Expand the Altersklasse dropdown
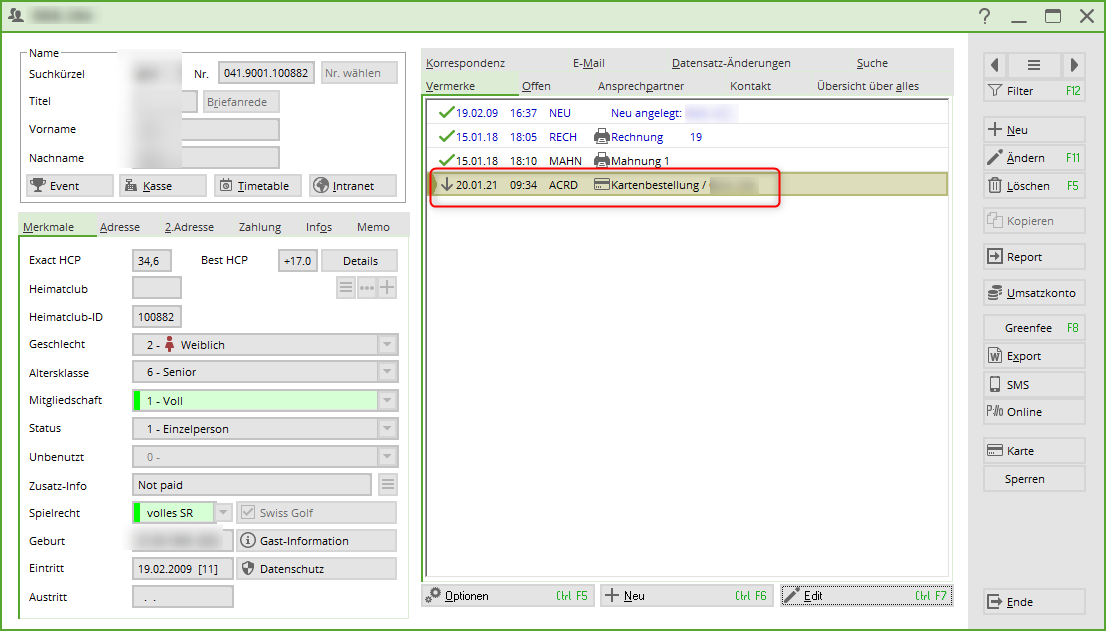The width and height of the screenshot is (1106, 631). tap(387, 372)
